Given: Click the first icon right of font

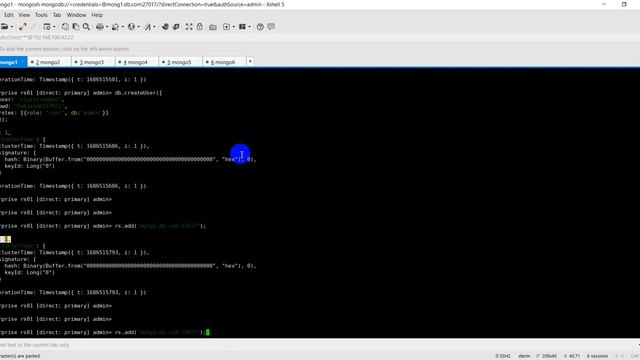Looking at the screenshot, I should coord(165,27).
